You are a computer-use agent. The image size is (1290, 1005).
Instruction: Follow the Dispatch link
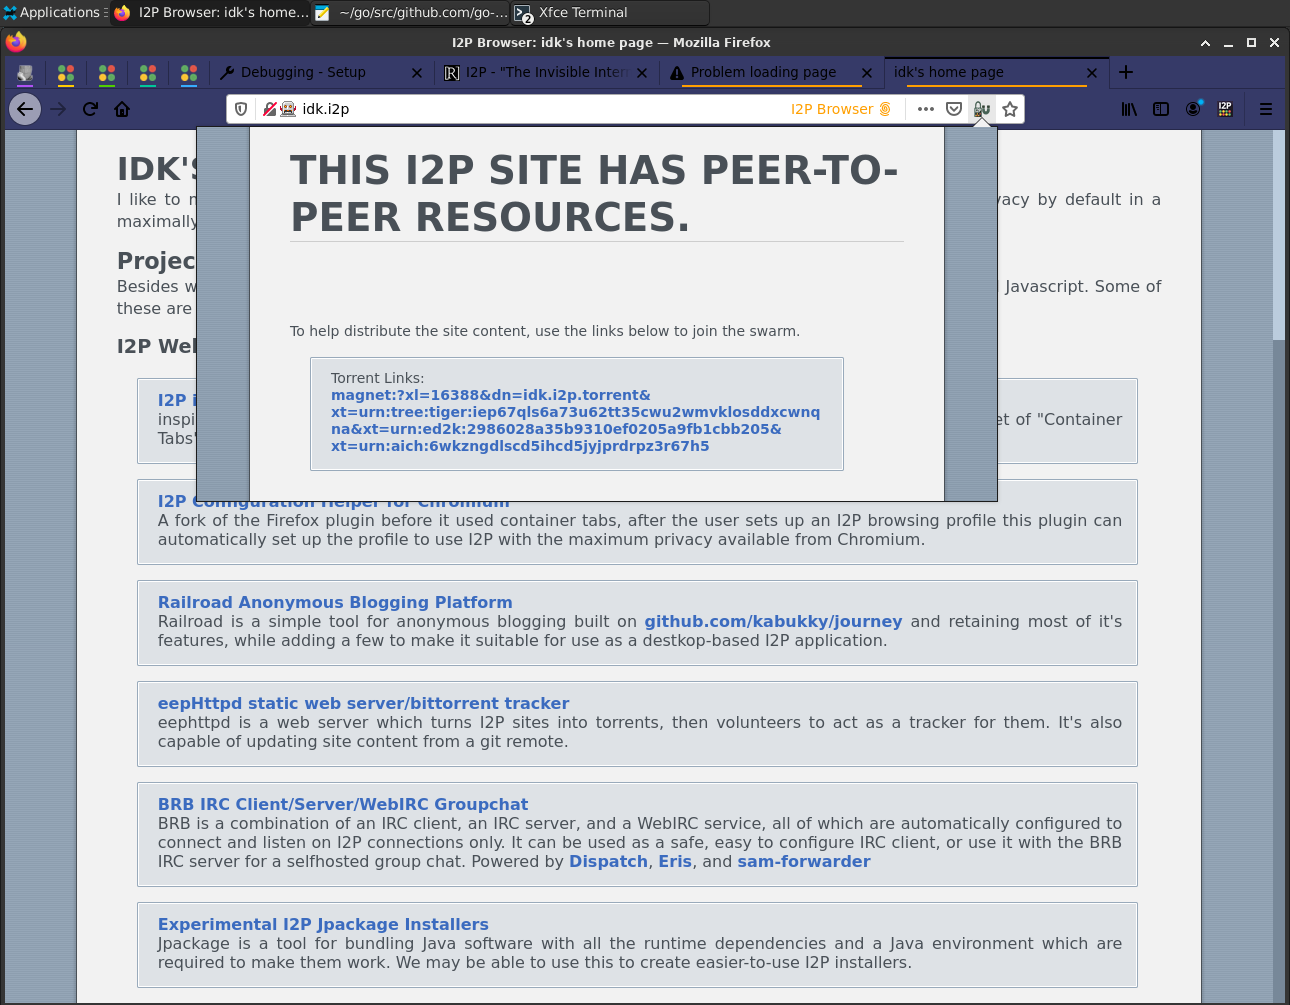[x=608, y=861]
